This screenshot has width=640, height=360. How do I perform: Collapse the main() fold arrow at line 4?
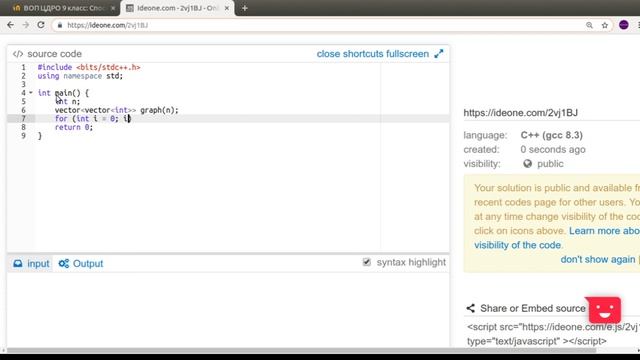[x=31, y=93]
